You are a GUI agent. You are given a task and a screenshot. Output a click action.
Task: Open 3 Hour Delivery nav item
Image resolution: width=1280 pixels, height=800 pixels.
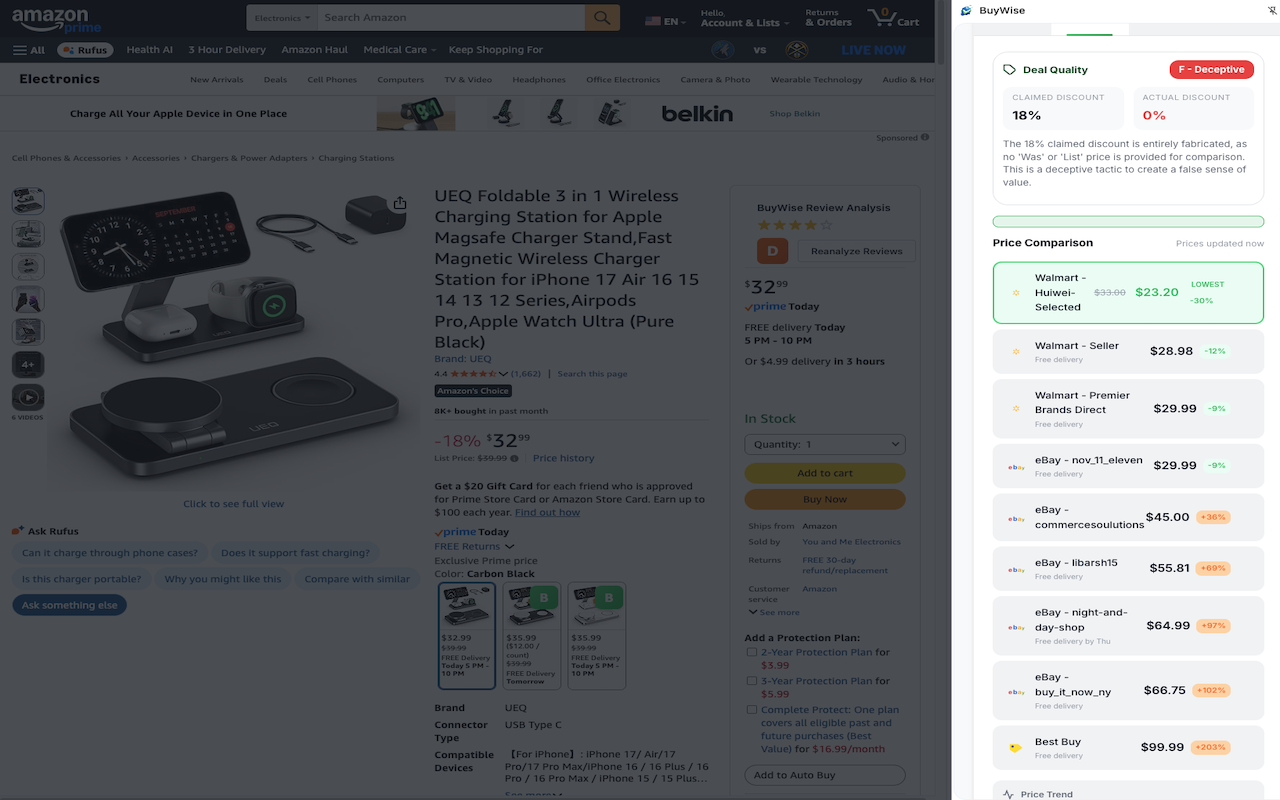[227, 50]
